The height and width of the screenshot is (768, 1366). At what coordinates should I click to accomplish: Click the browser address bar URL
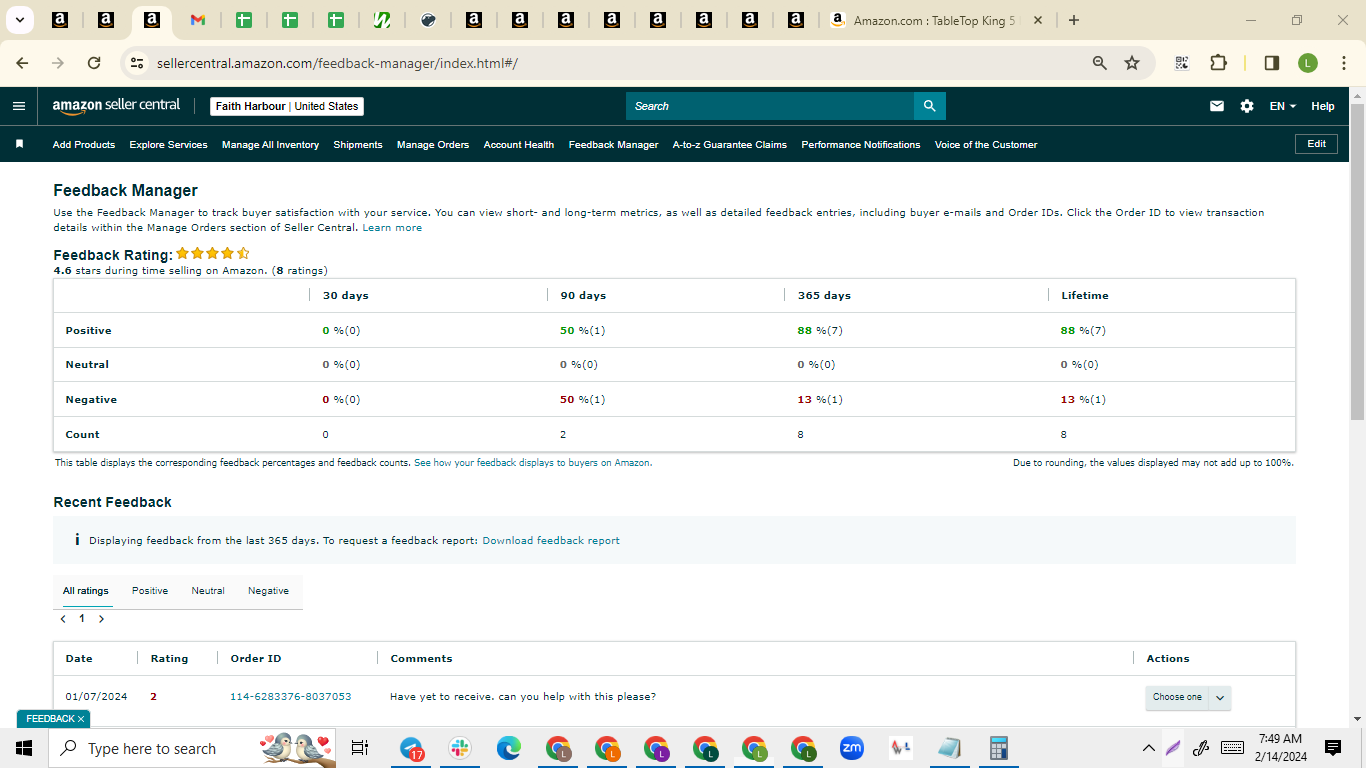pos(338,63)
